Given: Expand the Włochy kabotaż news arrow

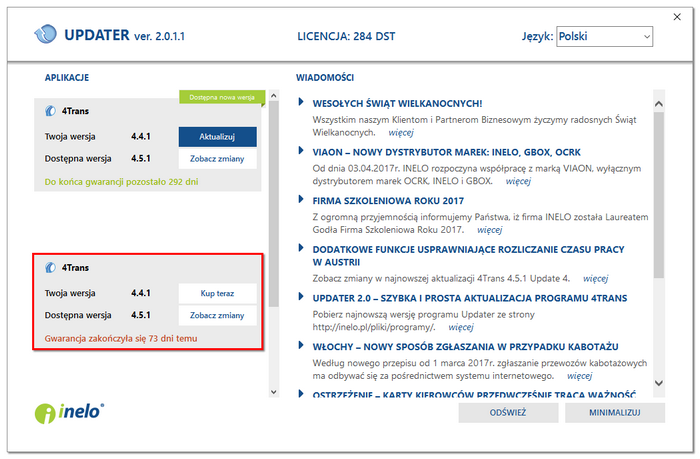Looking at the screenshot, I should [301, 345].
